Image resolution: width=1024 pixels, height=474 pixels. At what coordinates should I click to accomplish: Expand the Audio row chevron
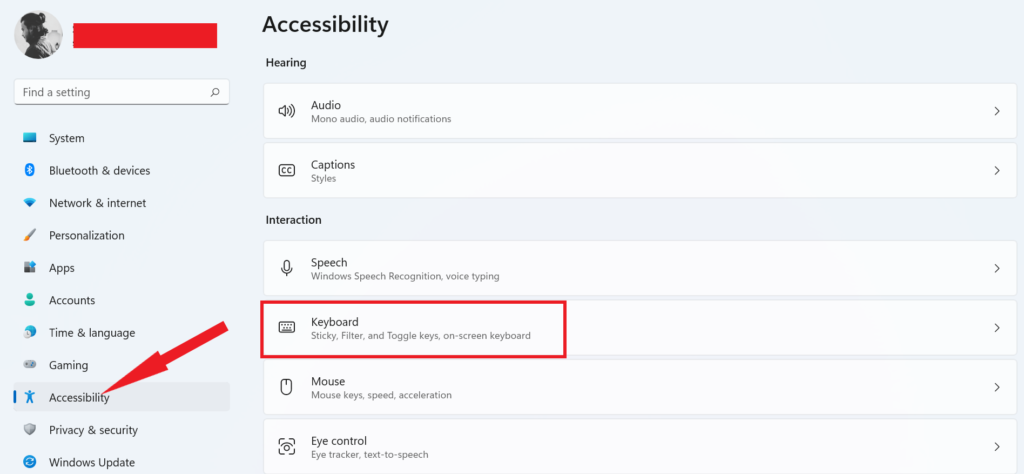pos(997,111)
